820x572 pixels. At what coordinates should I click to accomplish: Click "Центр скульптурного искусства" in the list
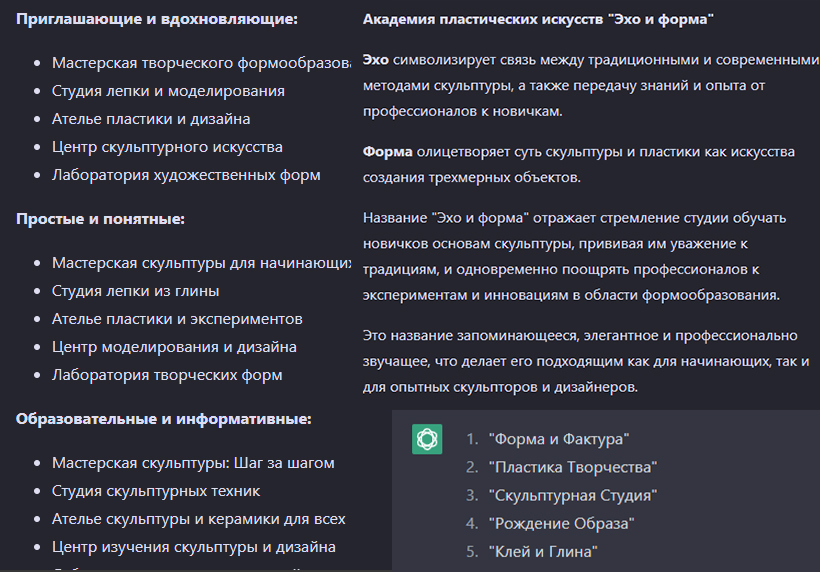point(167,147)
